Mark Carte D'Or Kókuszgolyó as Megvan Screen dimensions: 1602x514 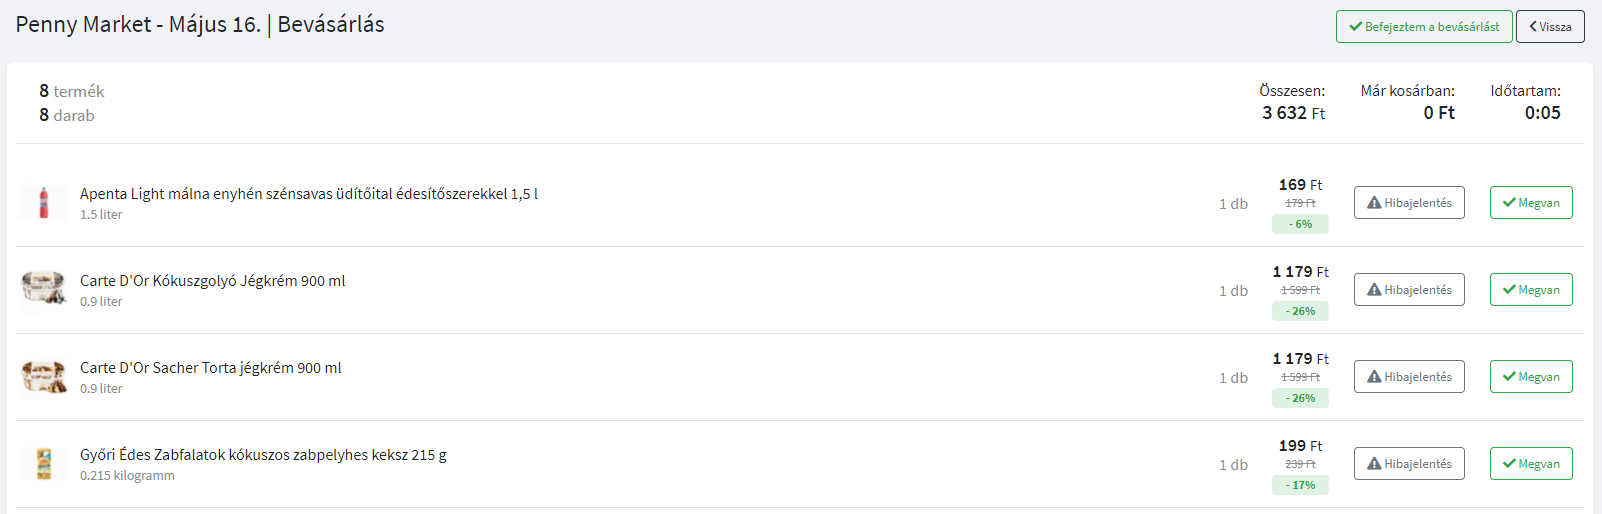pos(1531,290)
